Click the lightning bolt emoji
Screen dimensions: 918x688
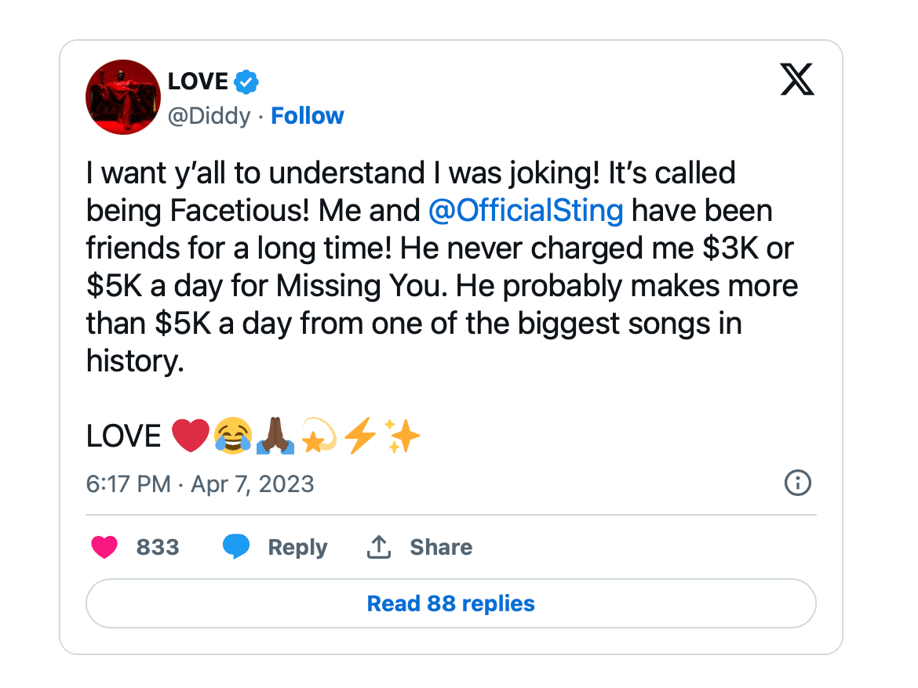pos(360,436)
